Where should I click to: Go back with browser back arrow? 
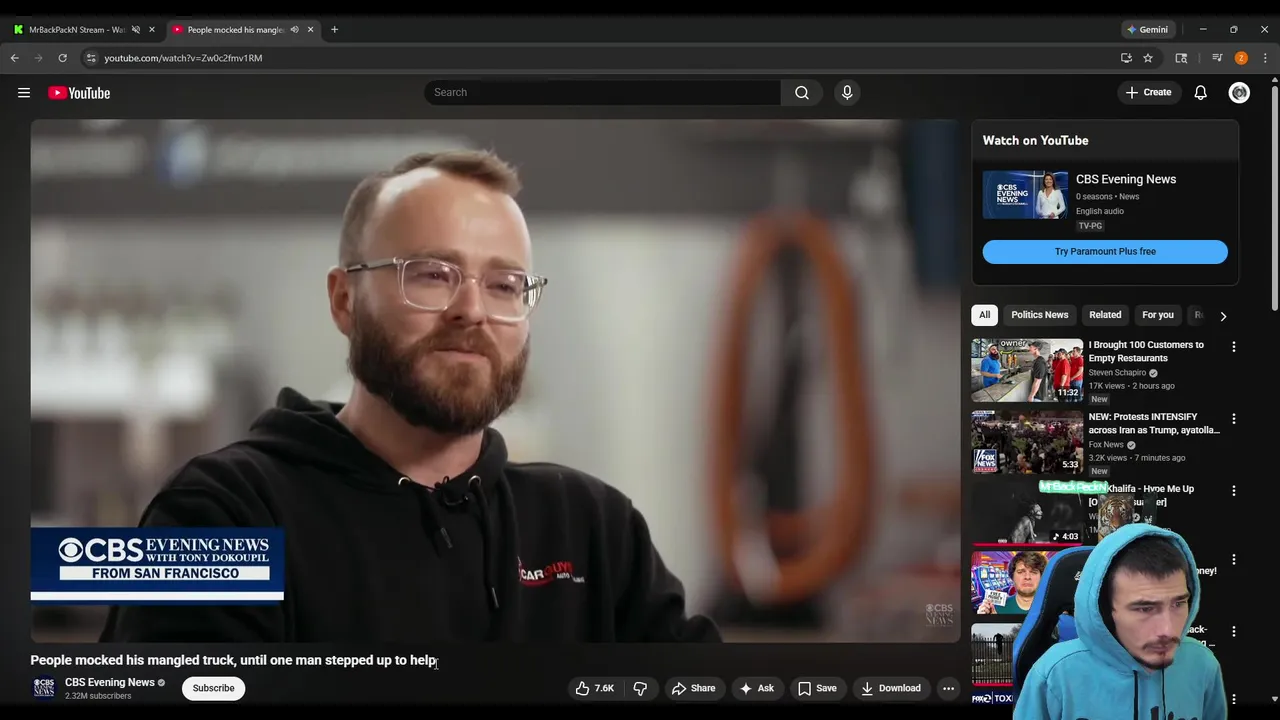pyautogui.click(x=15, y=58)
